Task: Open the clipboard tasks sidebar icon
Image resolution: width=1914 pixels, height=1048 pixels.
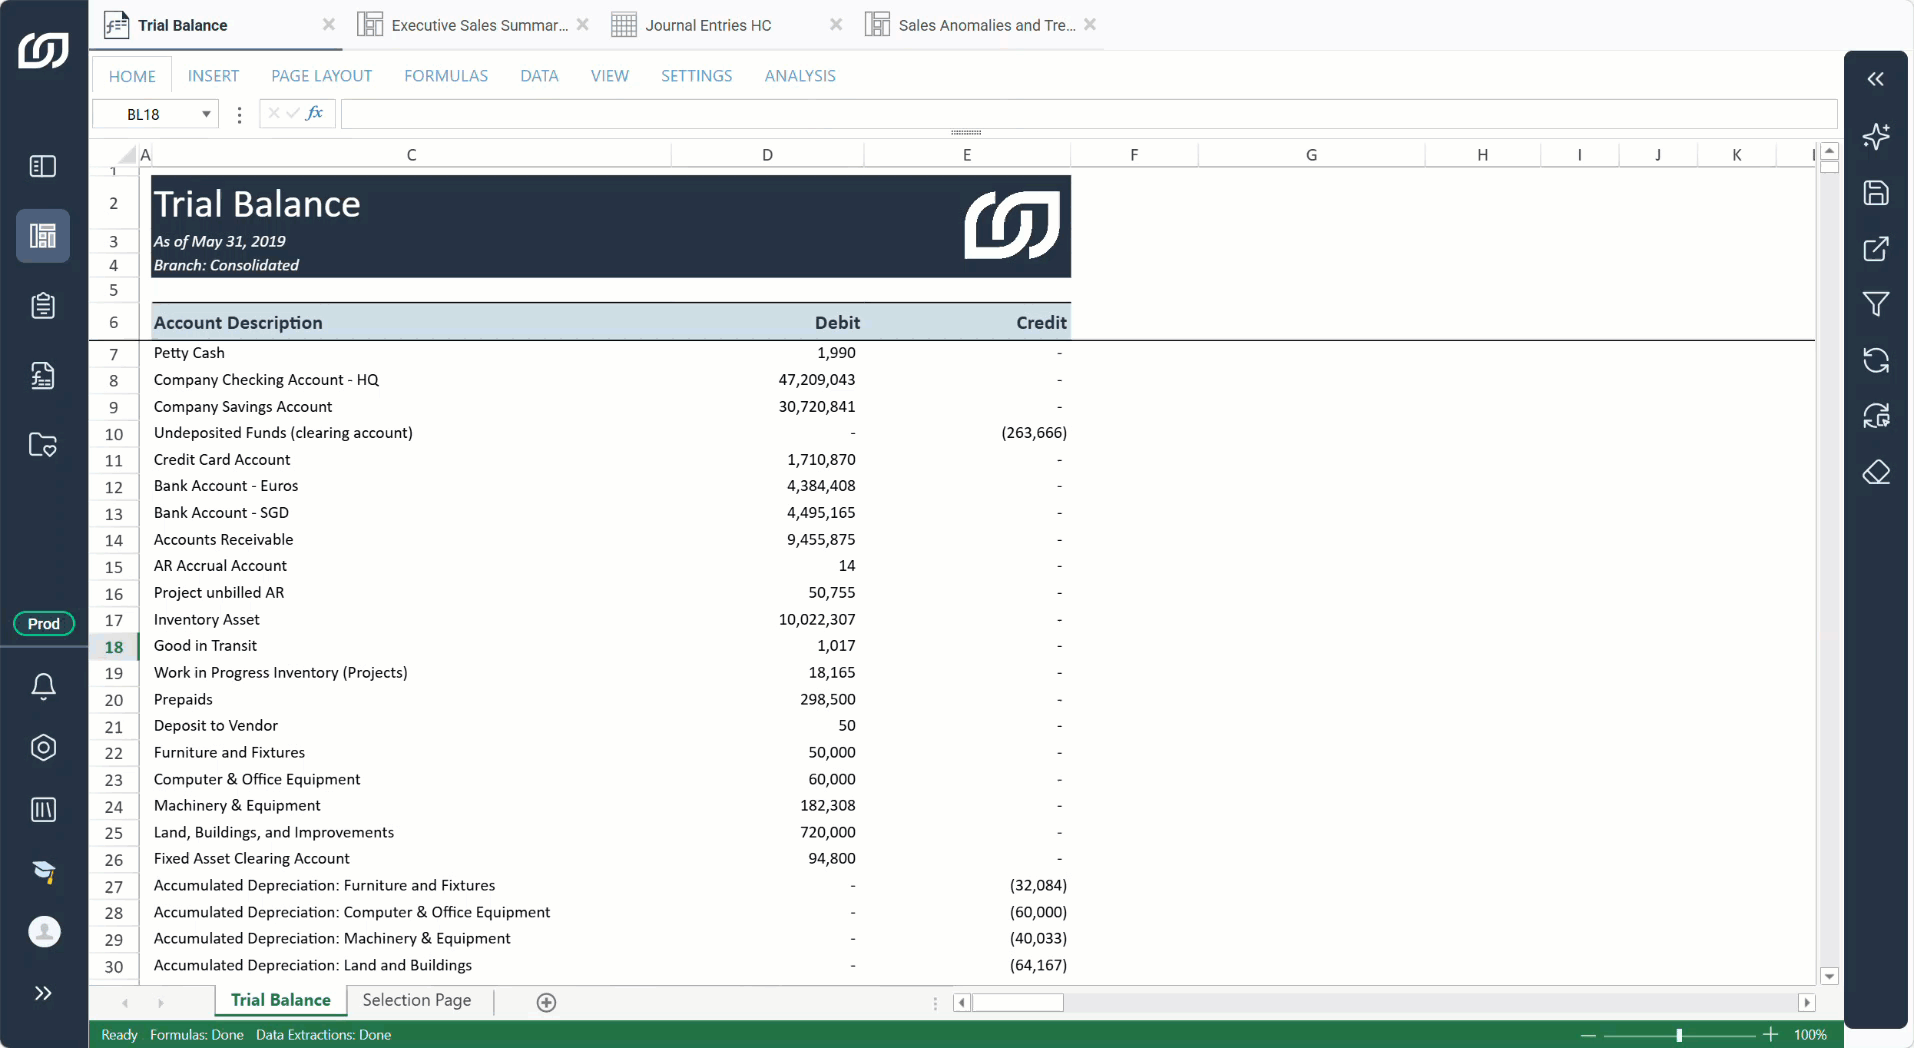Action: tap(43, 305)
